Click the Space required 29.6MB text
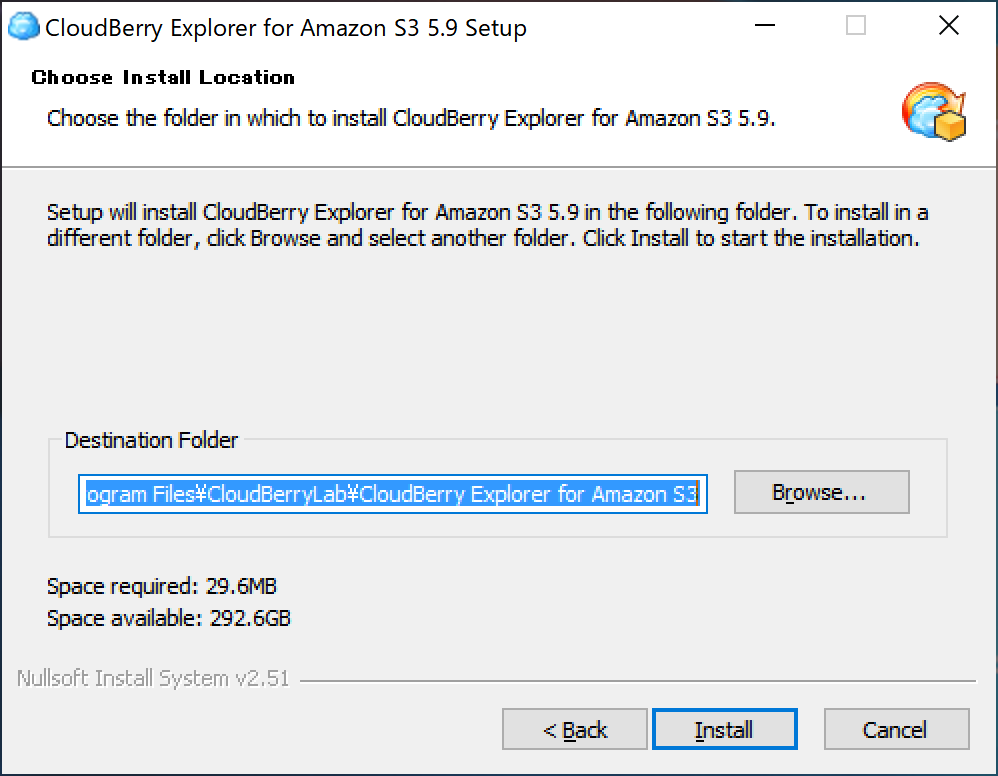The width and height of the screenshot is (998, 776). 162,586
